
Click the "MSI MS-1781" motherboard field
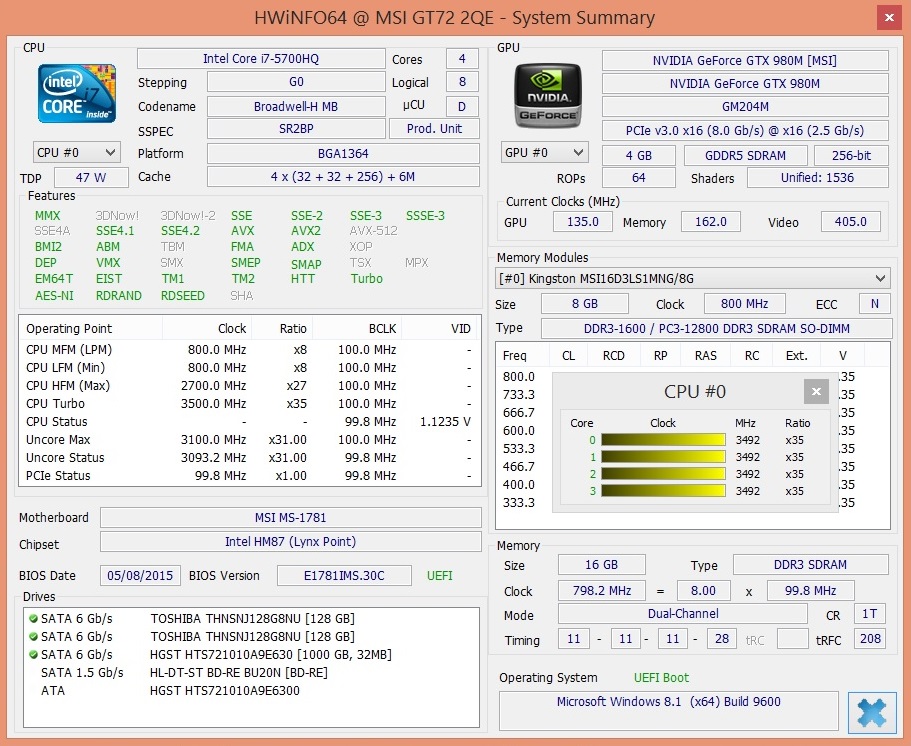click(290, 518)
